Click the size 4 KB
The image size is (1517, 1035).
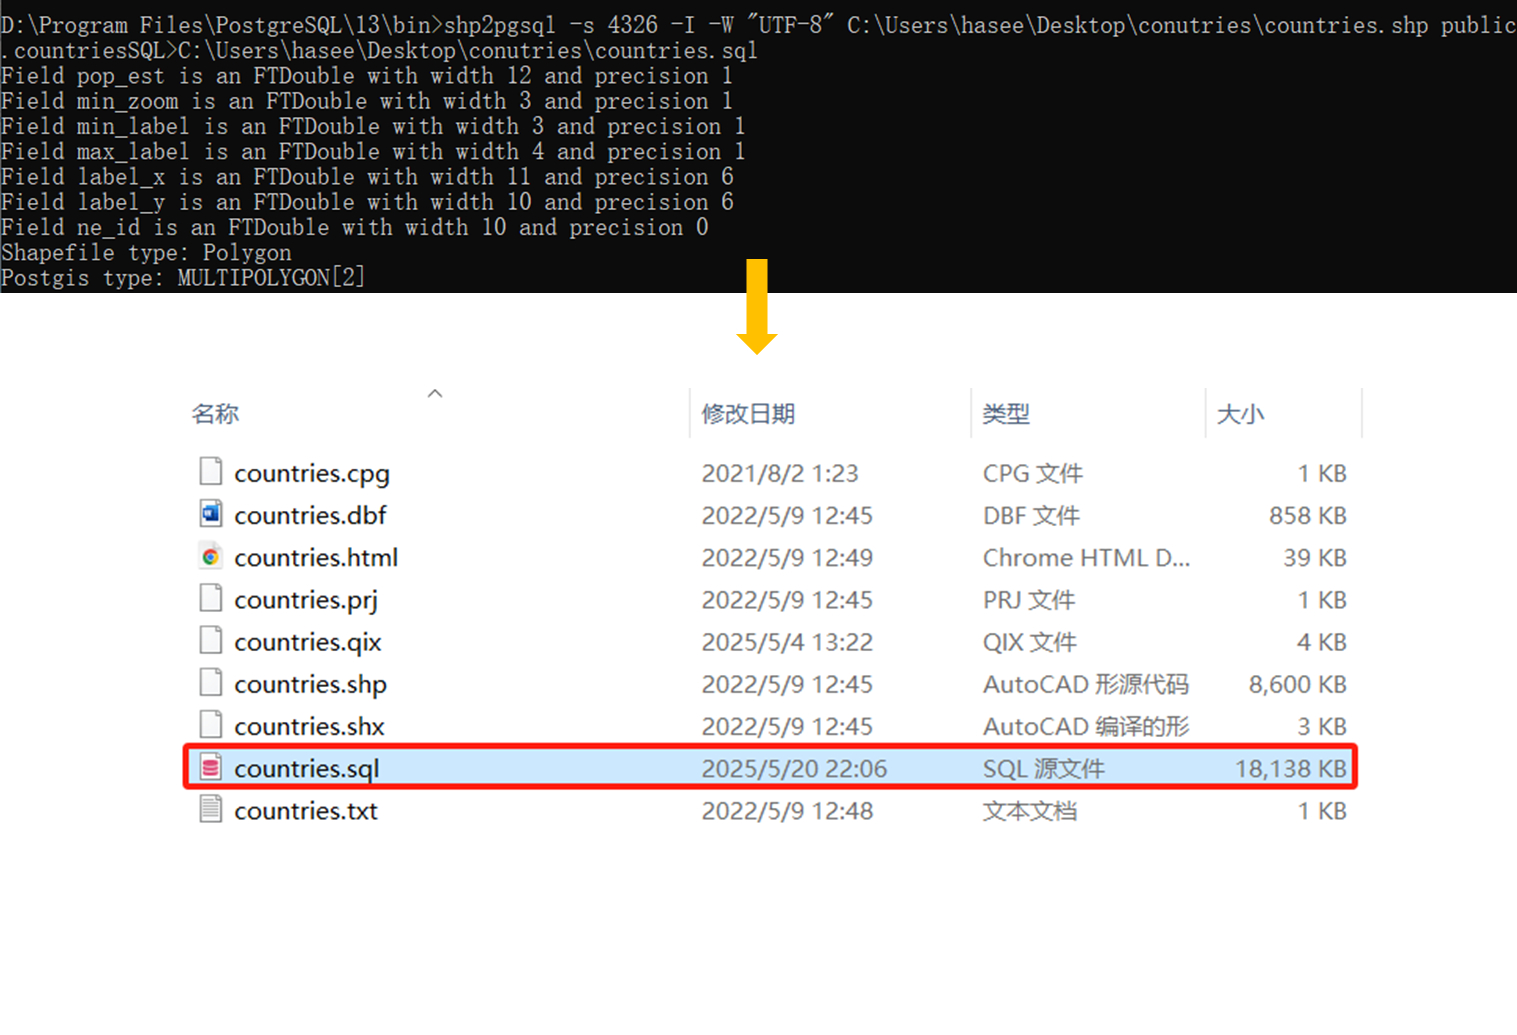pyautogui.click(x=1322, y=642)
